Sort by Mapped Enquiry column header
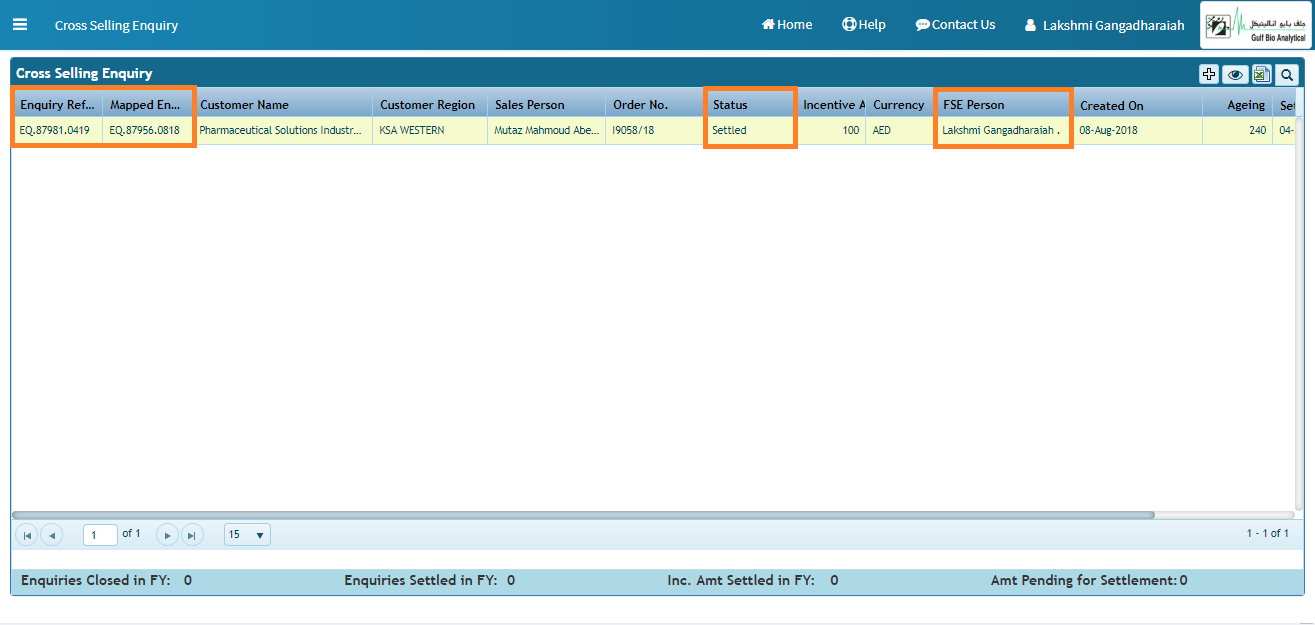 tap(147, 105)
